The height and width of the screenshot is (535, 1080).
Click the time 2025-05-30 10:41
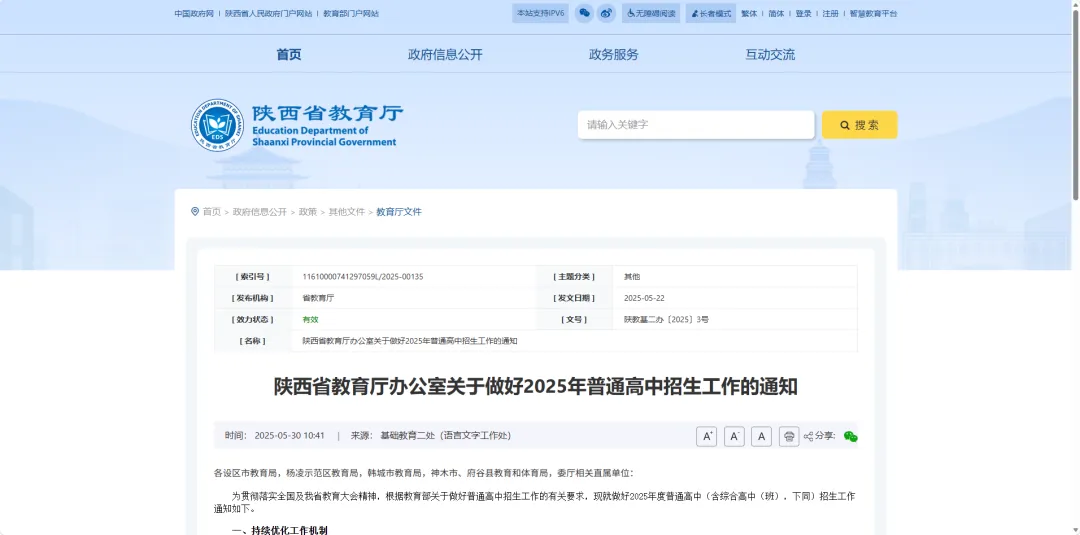(289, 436)
